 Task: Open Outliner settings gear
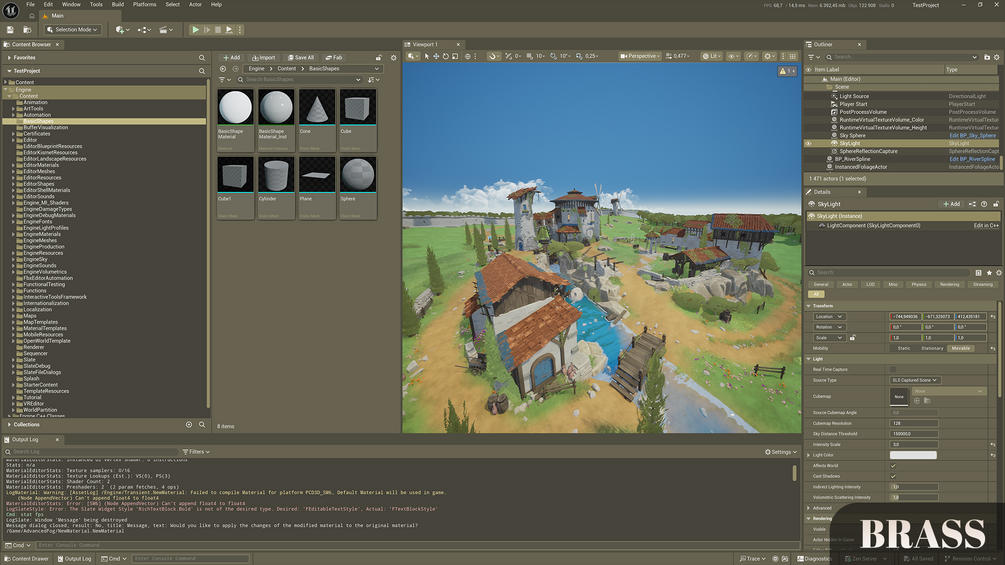click(997, 57)
